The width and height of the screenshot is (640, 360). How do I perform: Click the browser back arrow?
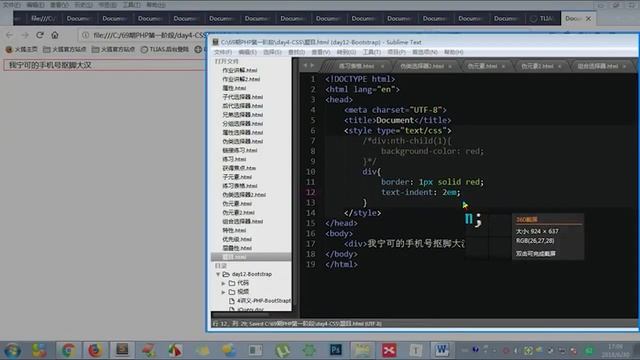click(x=9, y=35)
